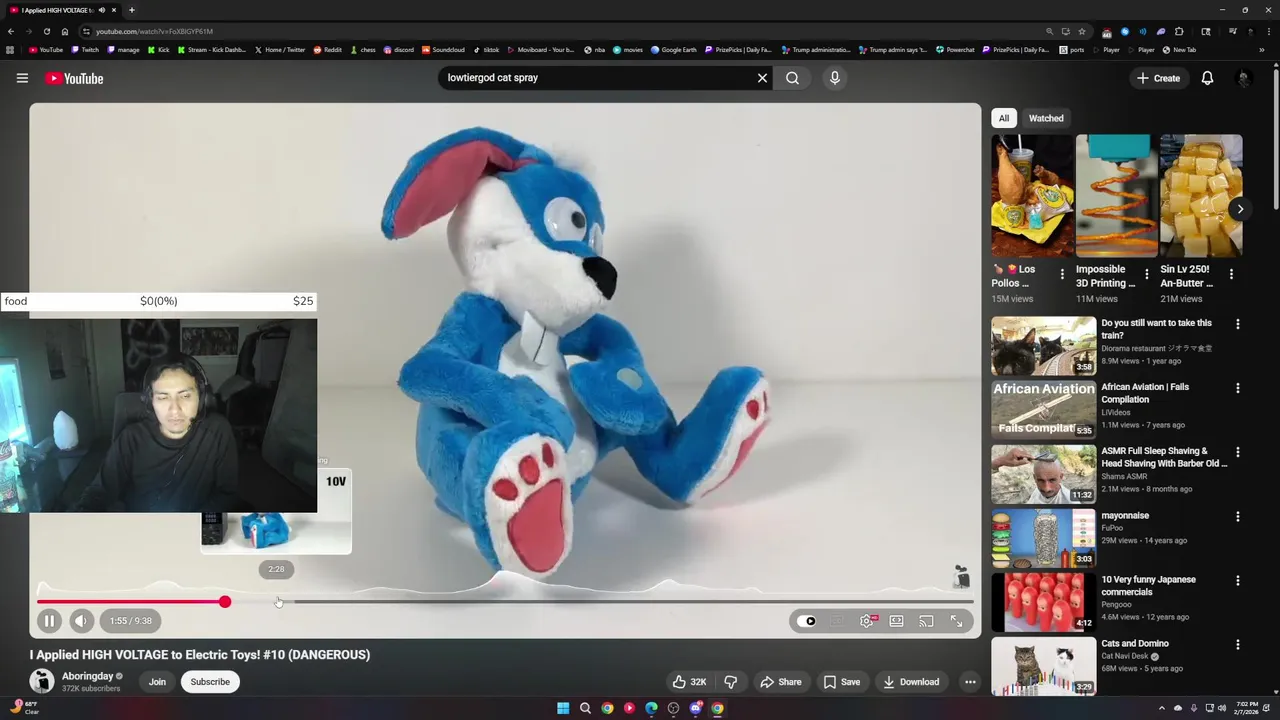This screenshot has width=1280, height=720.
Task: Go to the YouTube home logo
Action: click(74, 78)
